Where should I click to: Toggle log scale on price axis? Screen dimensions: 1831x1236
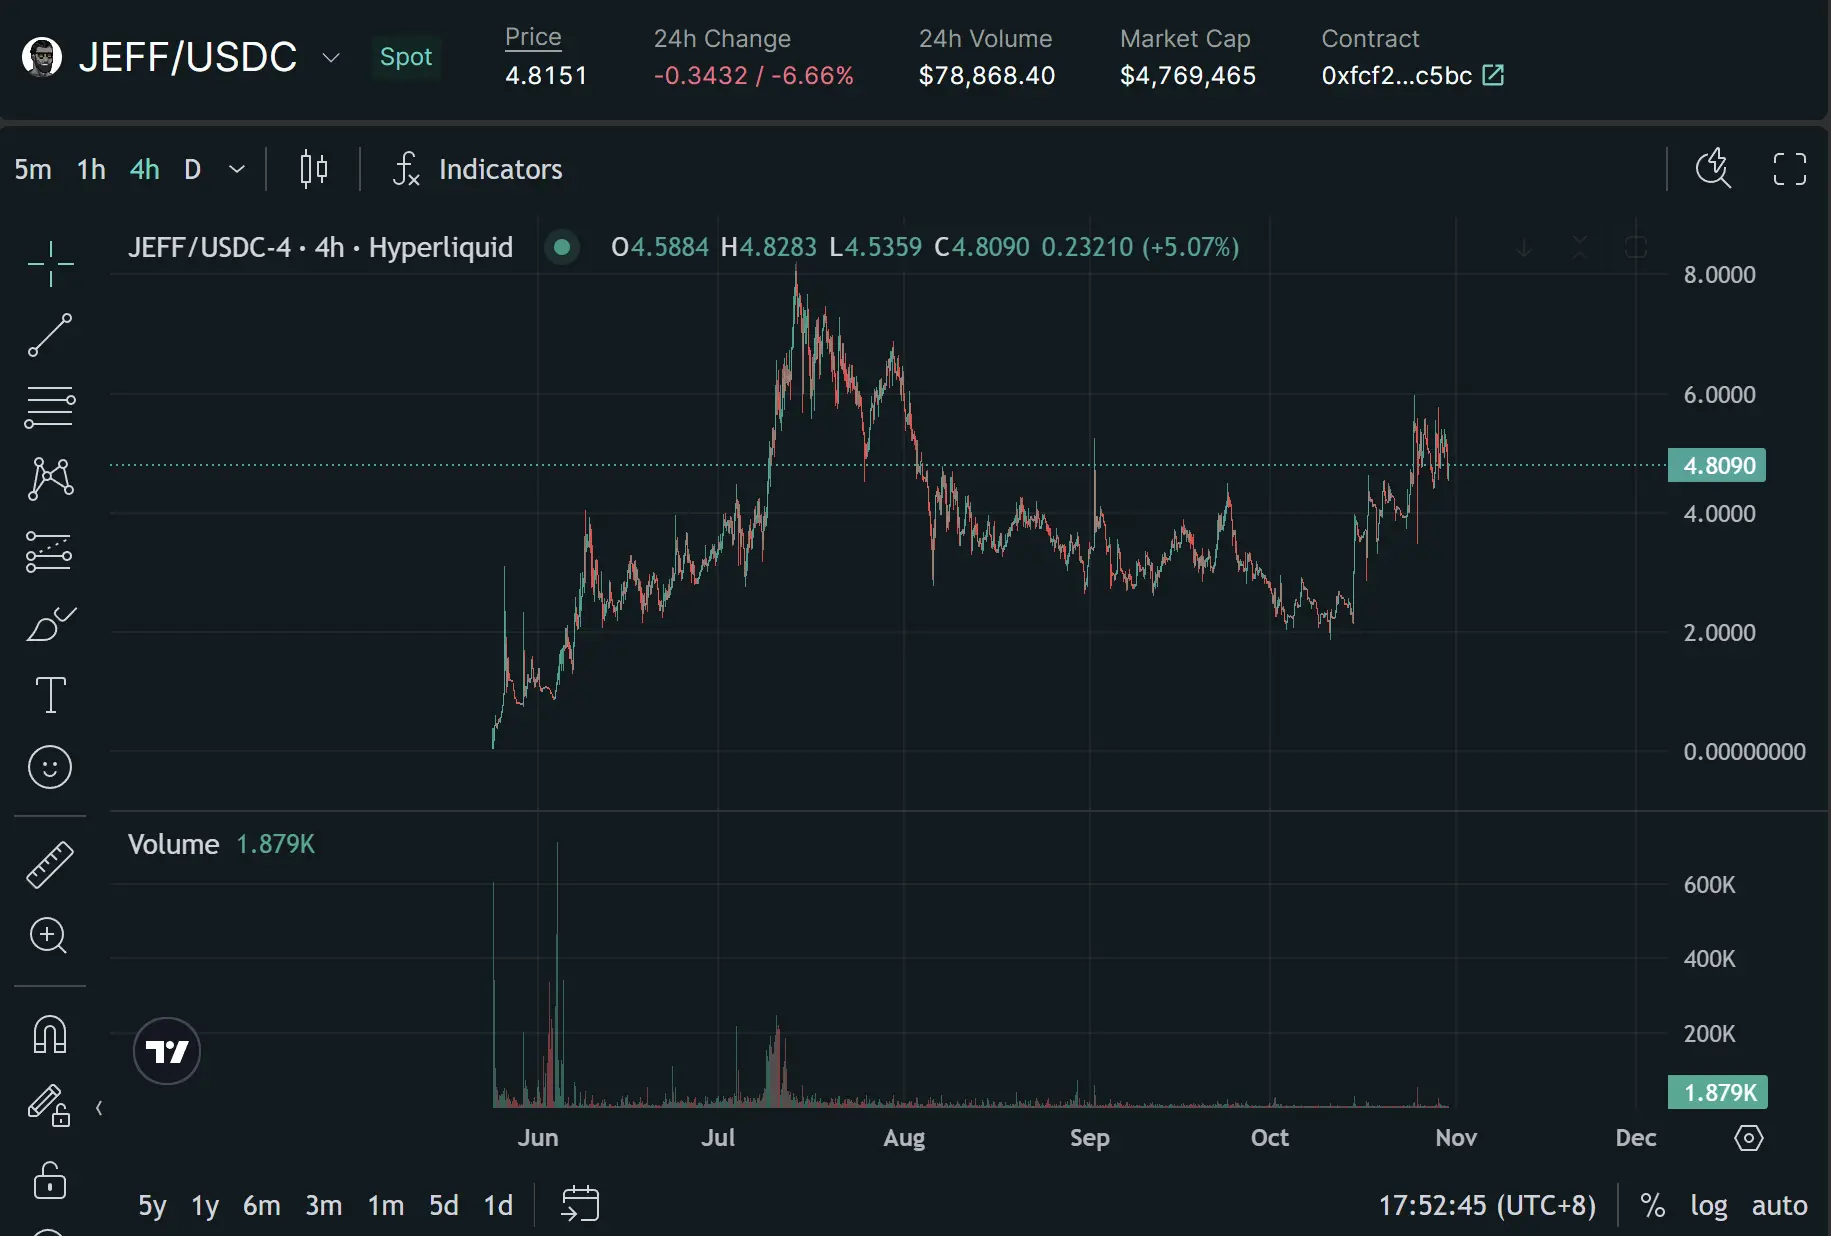pyautogui.click(x=1708, y=1206)
